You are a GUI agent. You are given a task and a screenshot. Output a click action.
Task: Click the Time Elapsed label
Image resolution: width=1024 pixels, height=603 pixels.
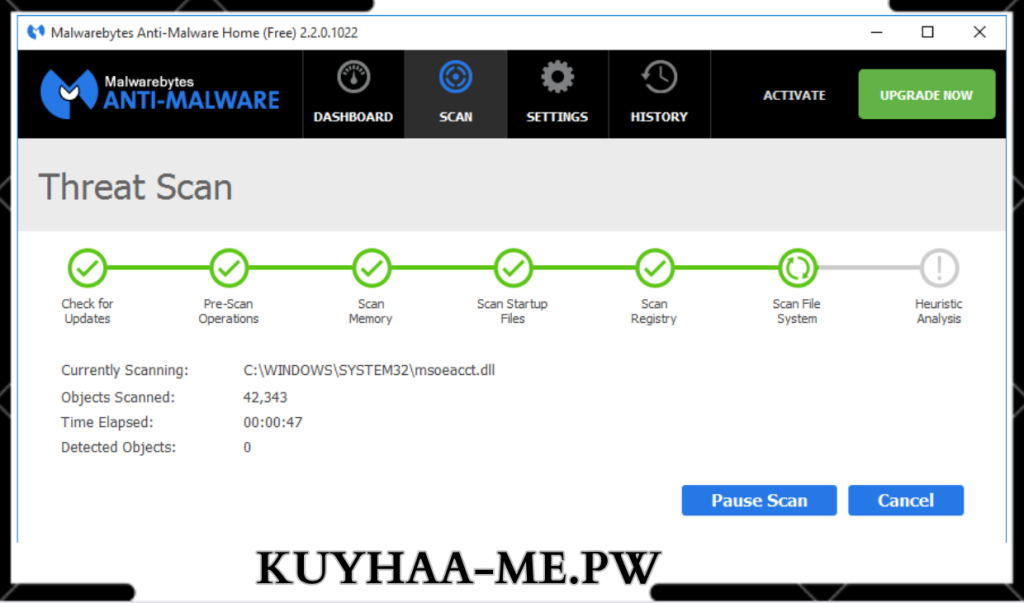tap(107, 422)
